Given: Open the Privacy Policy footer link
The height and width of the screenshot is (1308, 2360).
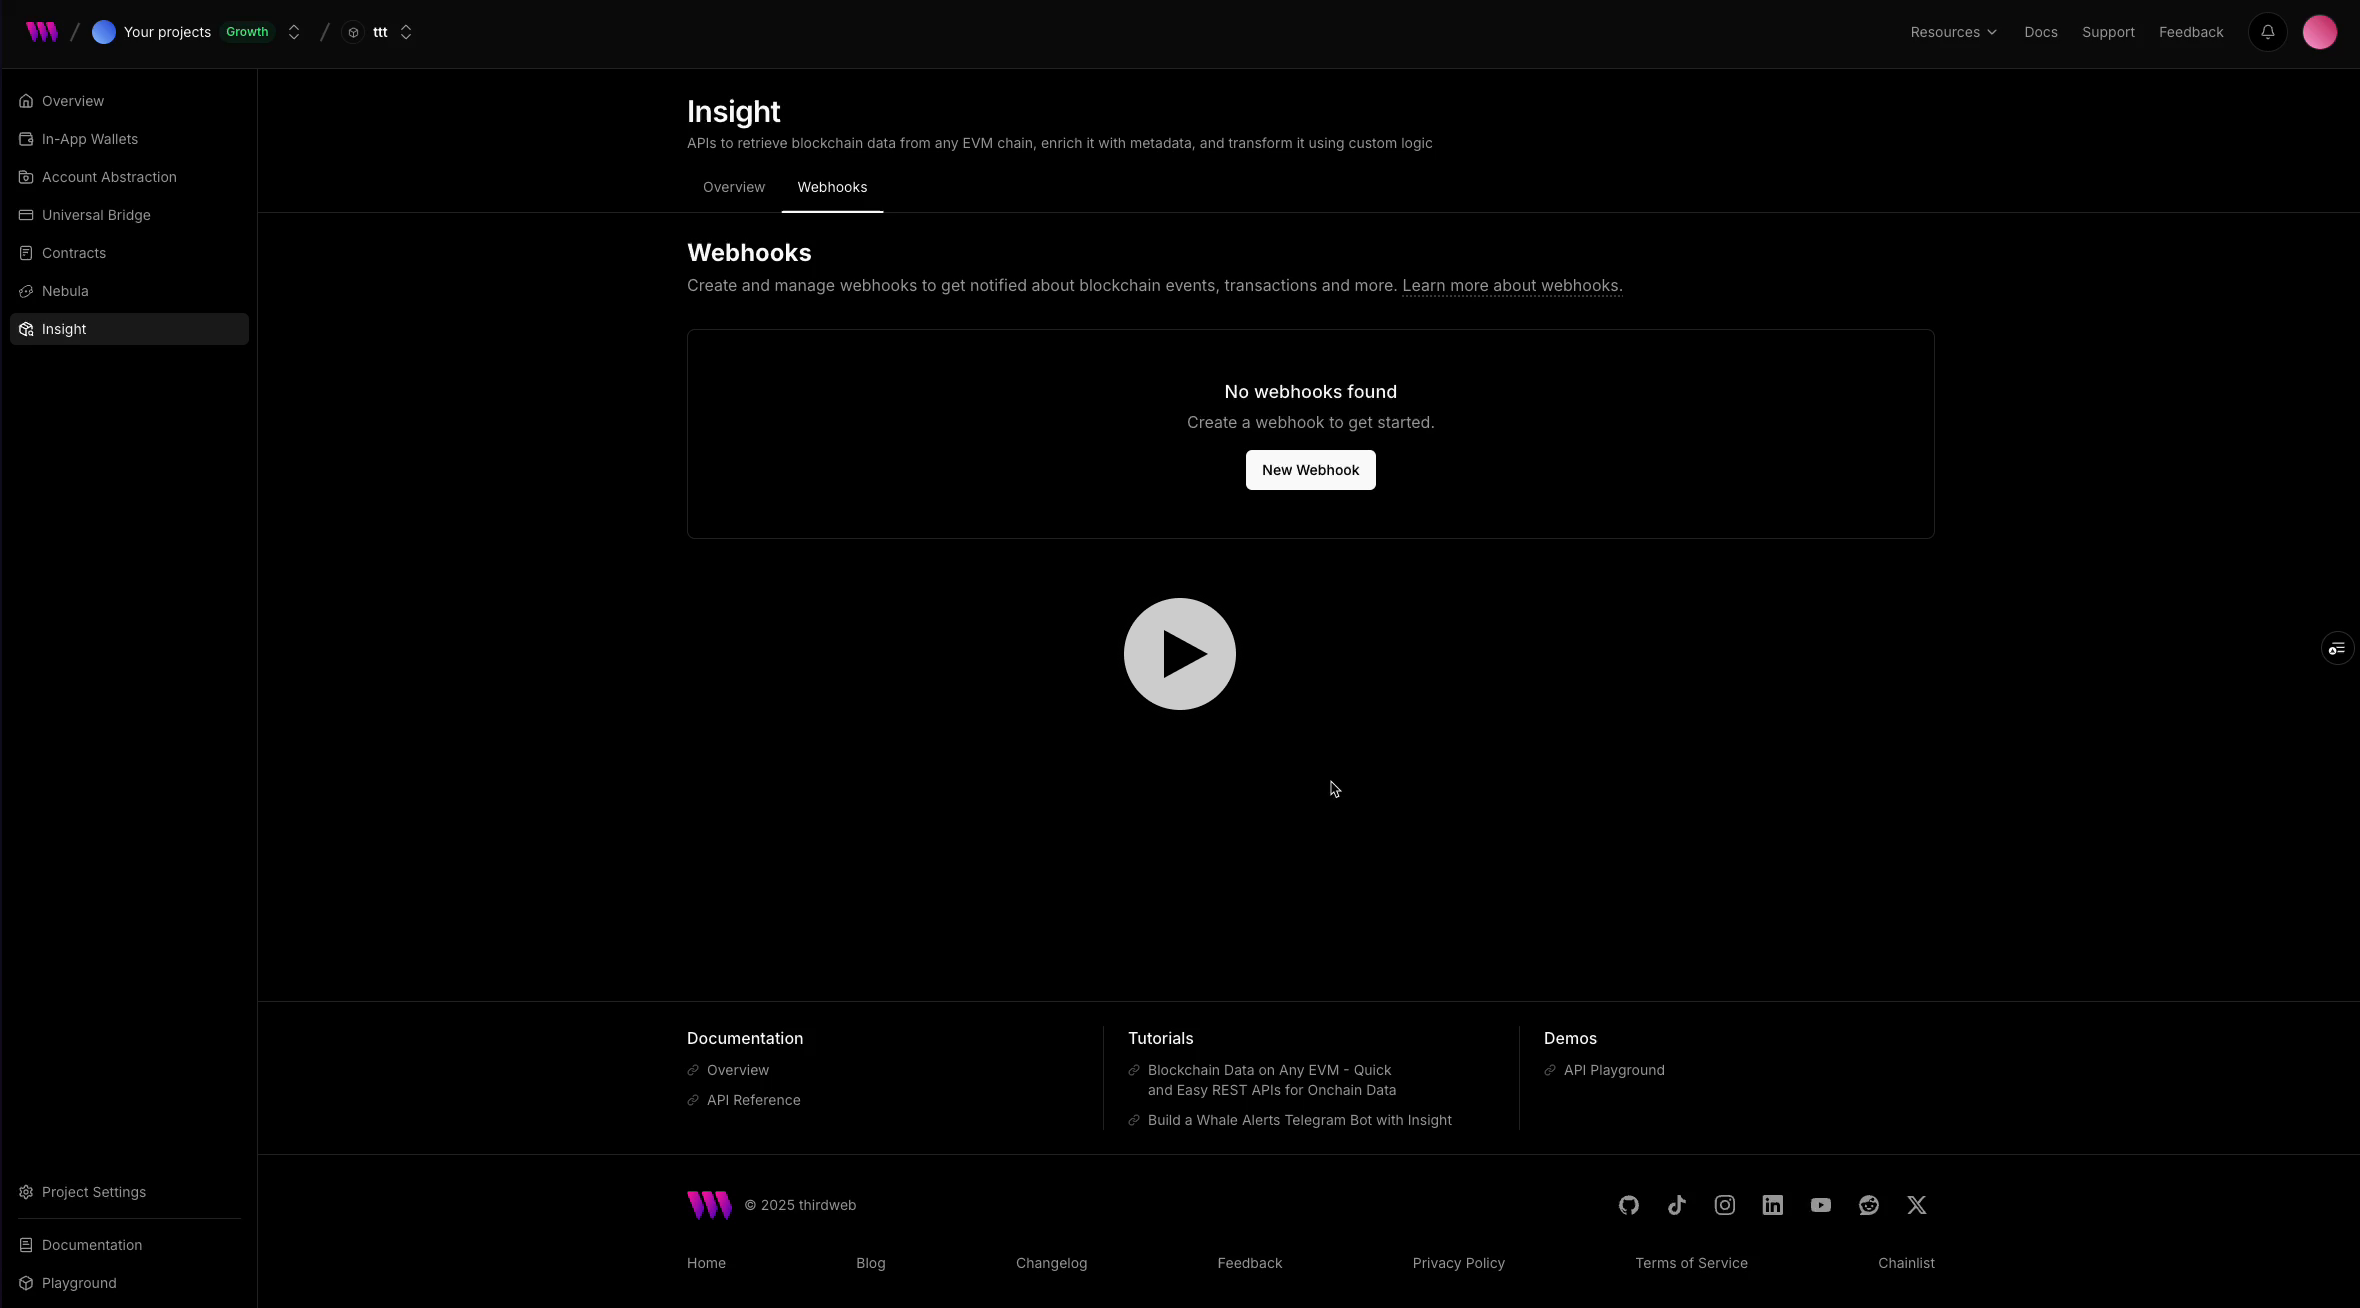Looking at the screenshot, I should (1459, 1263).
